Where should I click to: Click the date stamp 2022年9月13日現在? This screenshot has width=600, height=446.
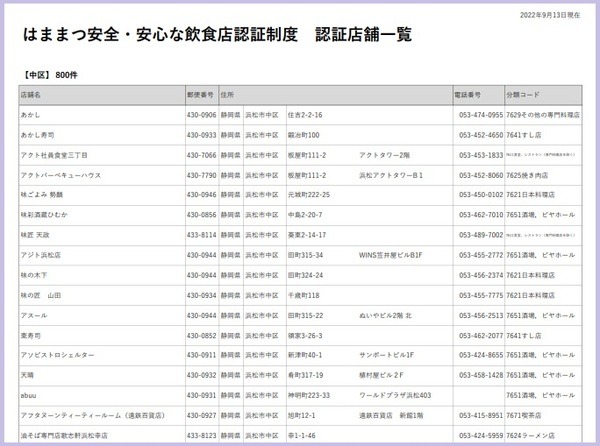click(x=549, y=15)
